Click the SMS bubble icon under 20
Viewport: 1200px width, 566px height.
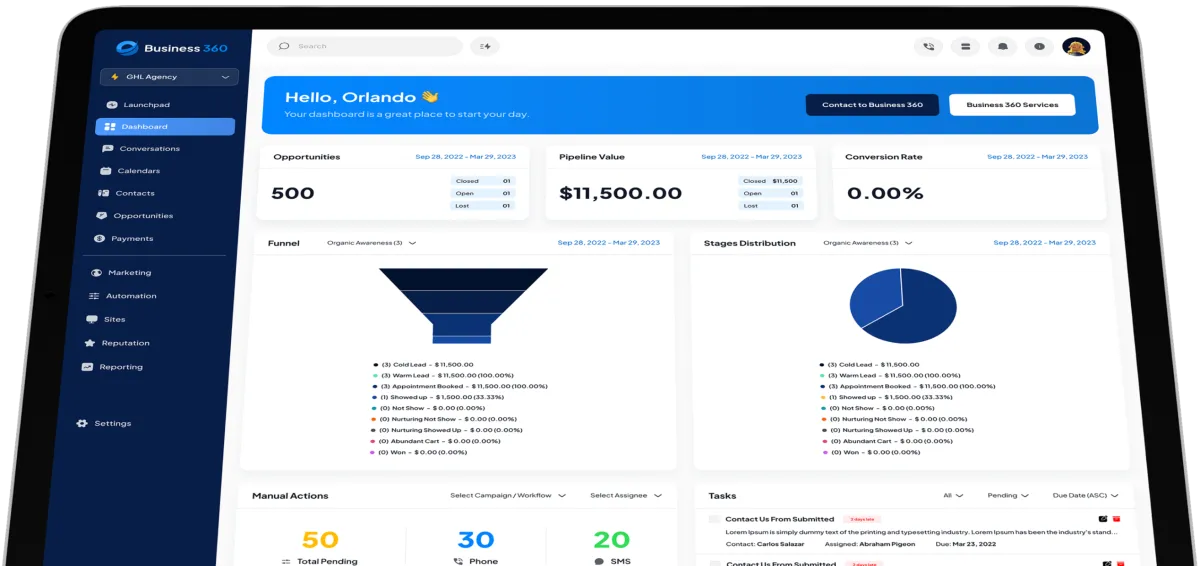(x=599, y=562)
